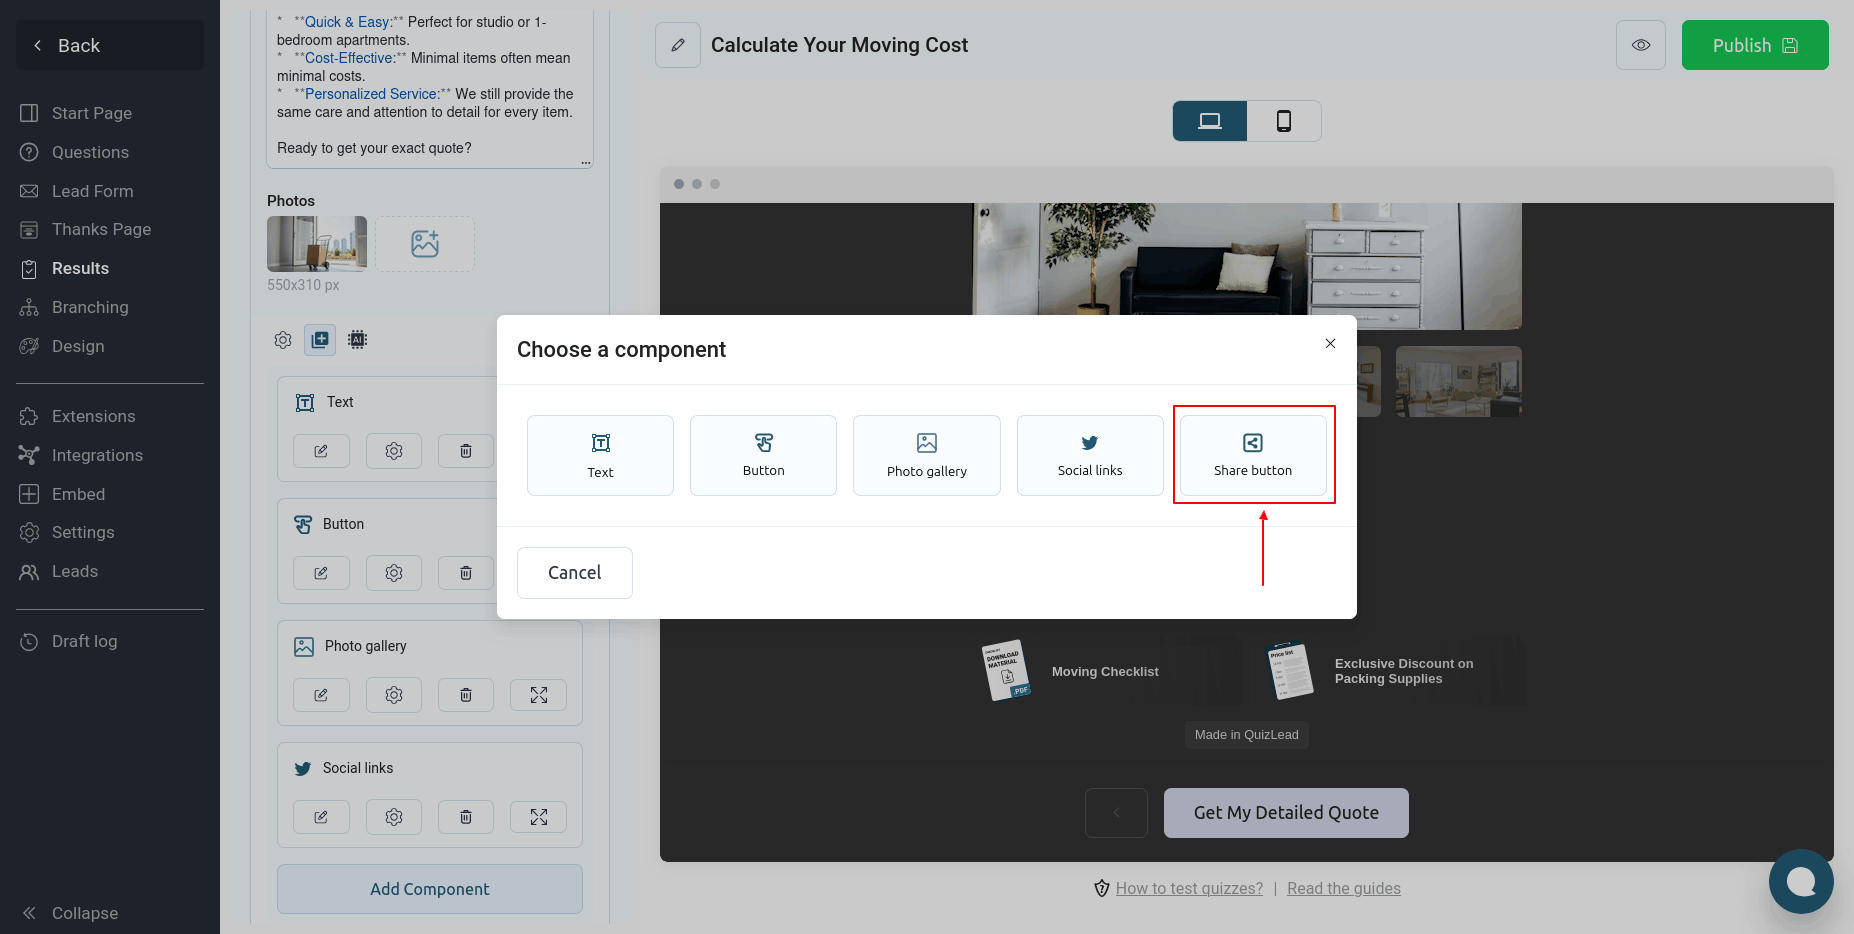Click the pencil edit title icon
This screenshot has width=1854, height=934.
678,45
